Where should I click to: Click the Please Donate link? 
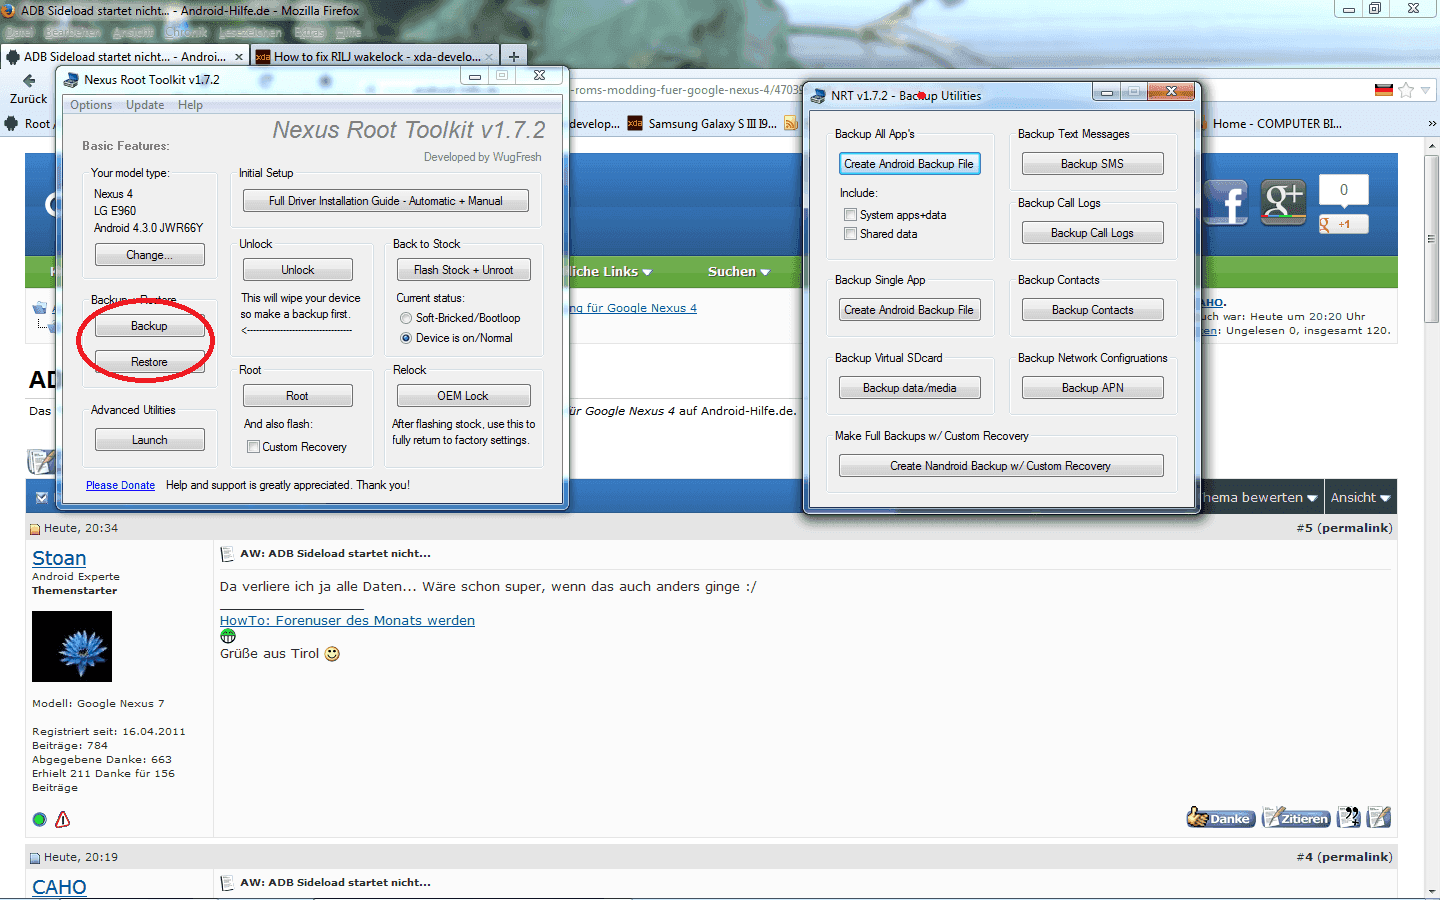[x=120, y=485]
